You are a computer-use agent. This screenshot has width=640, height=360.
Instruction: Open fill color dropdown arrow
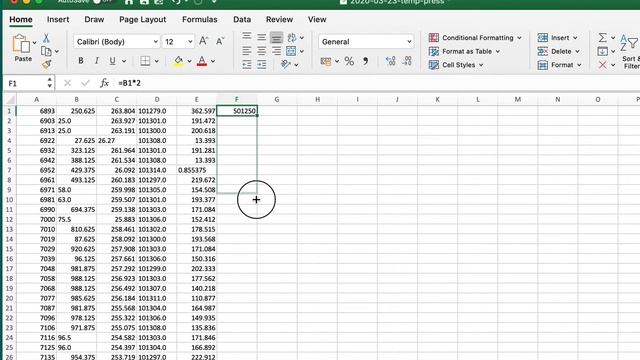[x=189, y=61]
